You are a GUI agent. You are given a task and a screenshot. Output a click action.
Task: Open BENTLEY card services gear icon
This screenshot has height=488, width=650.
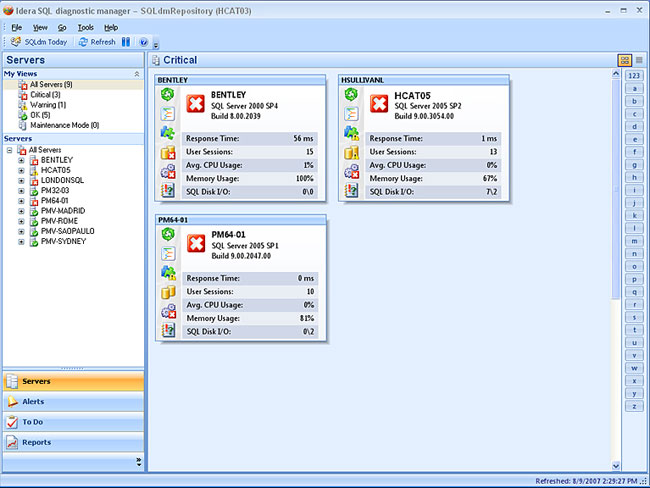coord(167,171)
